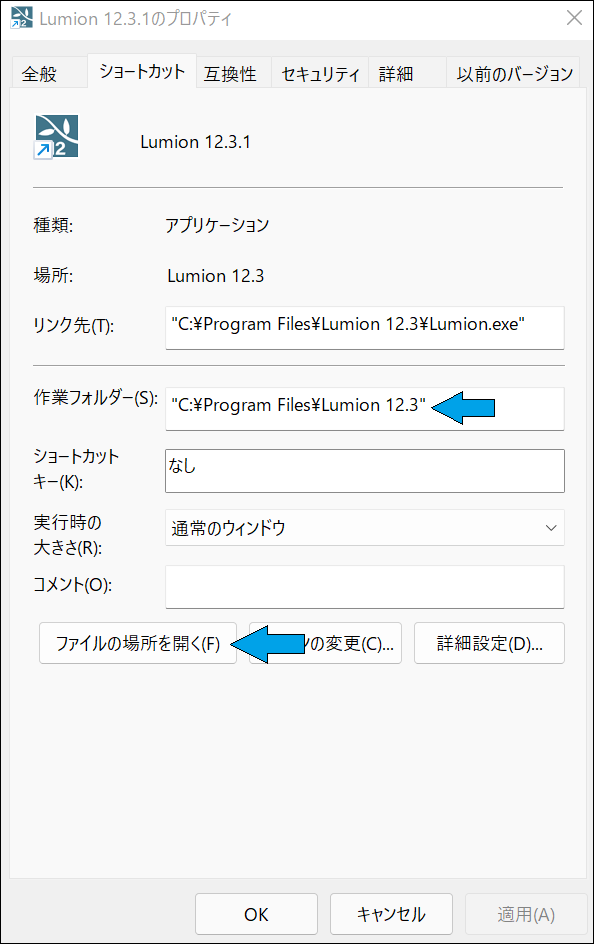The height and width of the screenshot is (944, 594).
Task: Open the 以前のバージョン tab
Action: (513, 73)
